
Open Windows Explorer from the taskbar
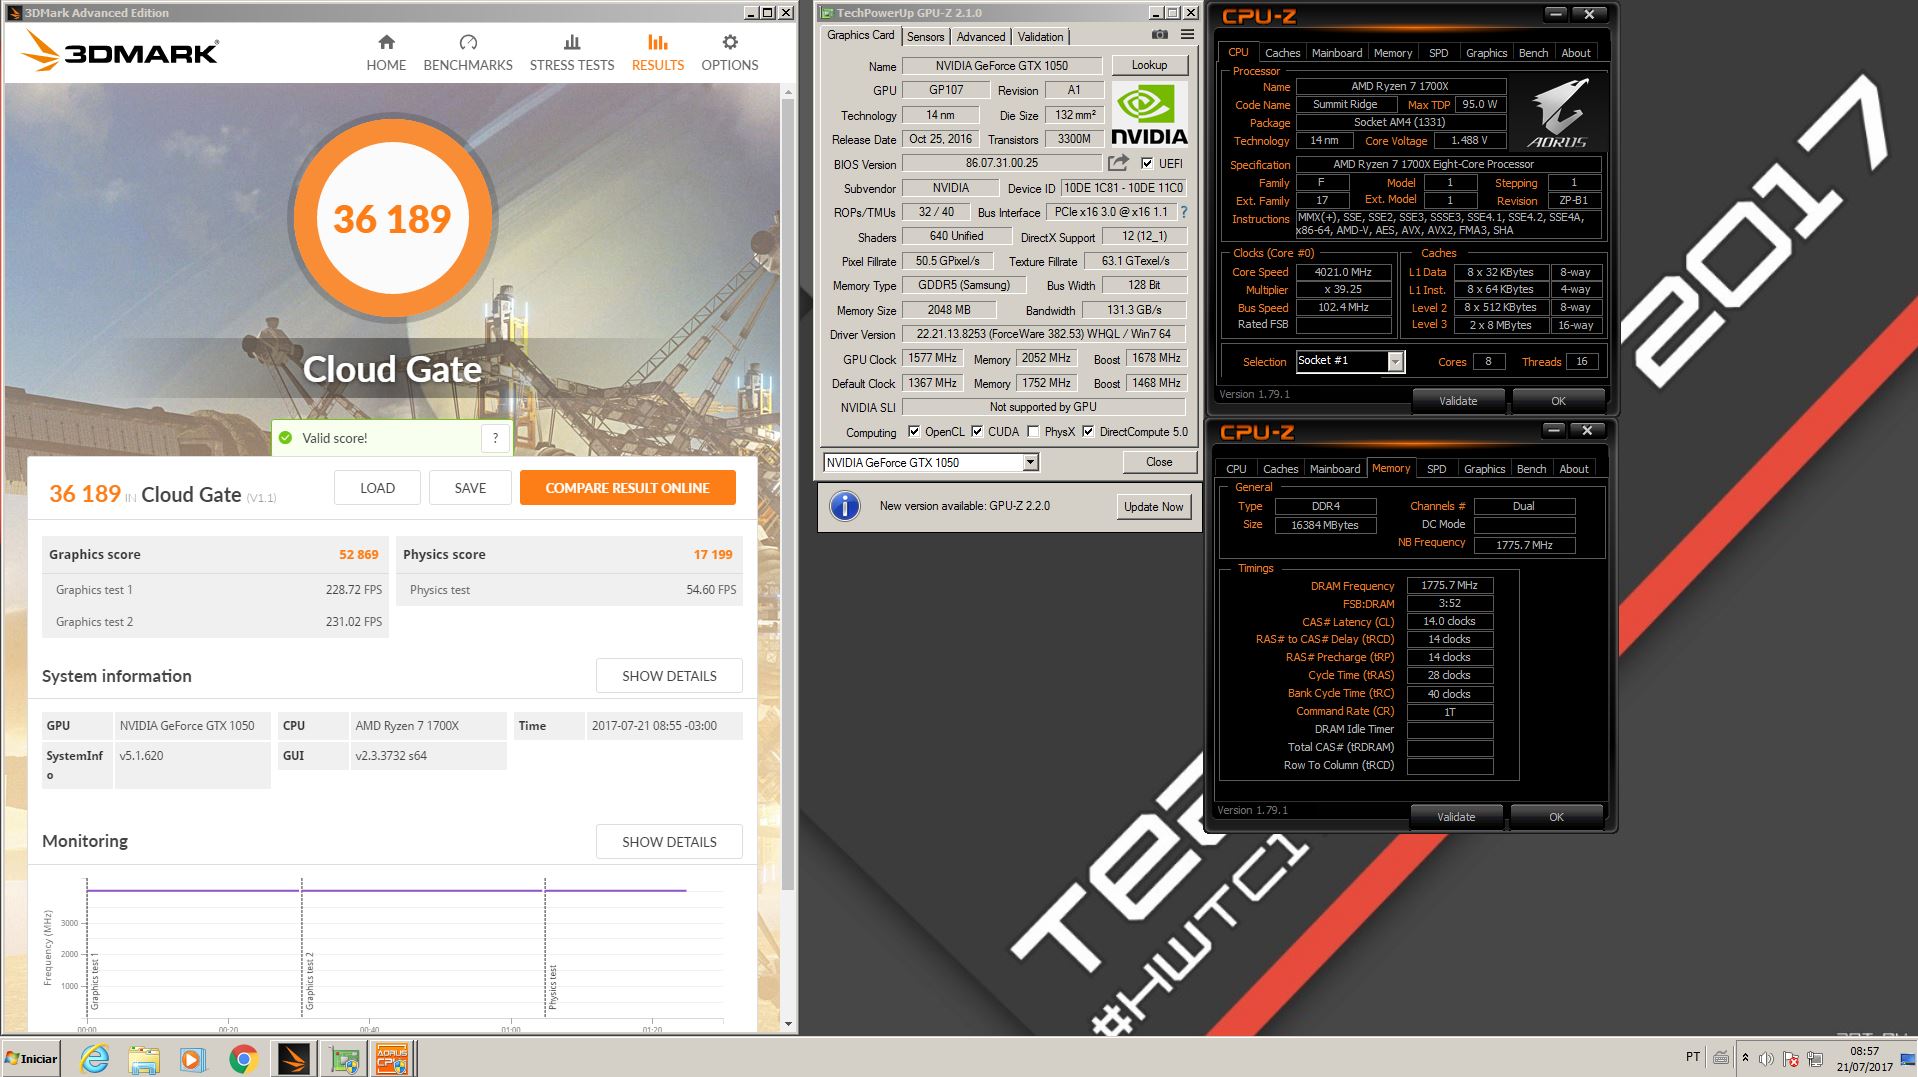coord(144,1059)
